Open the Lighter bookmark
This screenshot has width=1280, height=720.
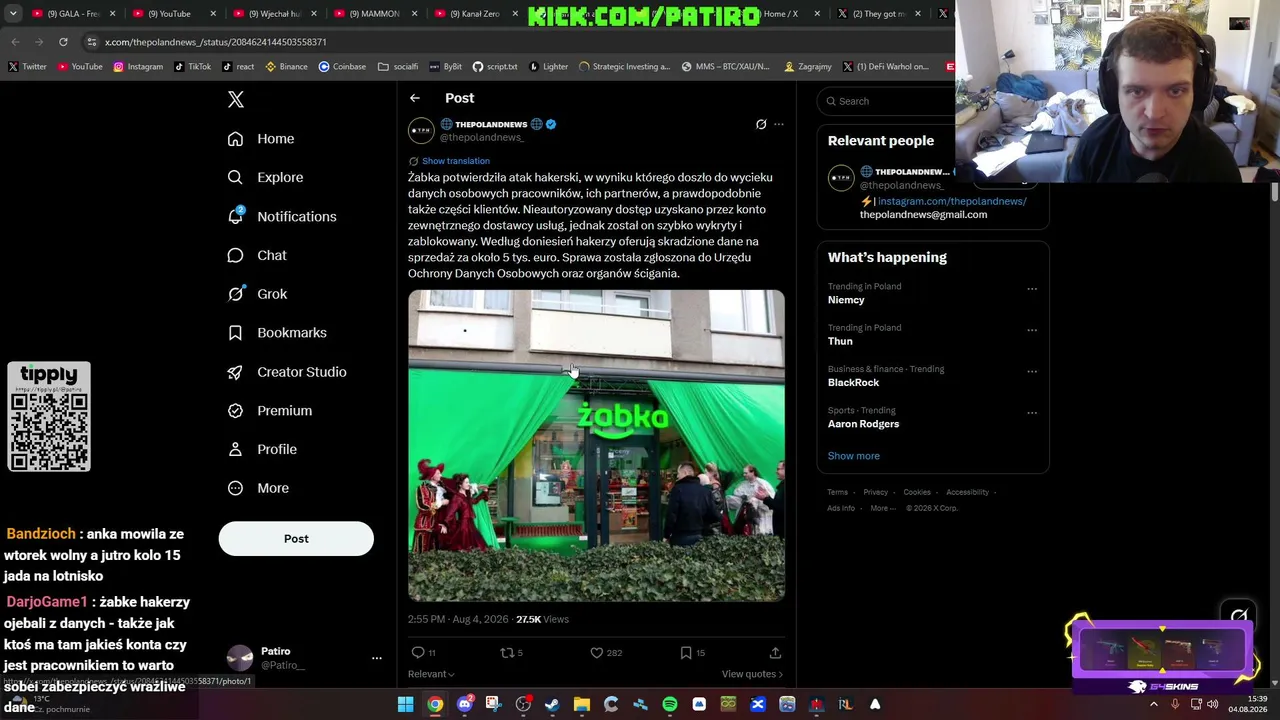click(x=548, y=67)
